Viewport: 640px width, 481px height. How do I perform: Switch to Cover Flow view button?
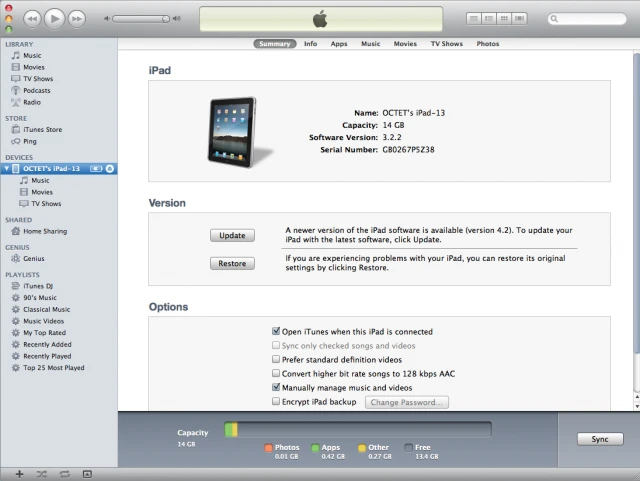[x=519, y=18]
